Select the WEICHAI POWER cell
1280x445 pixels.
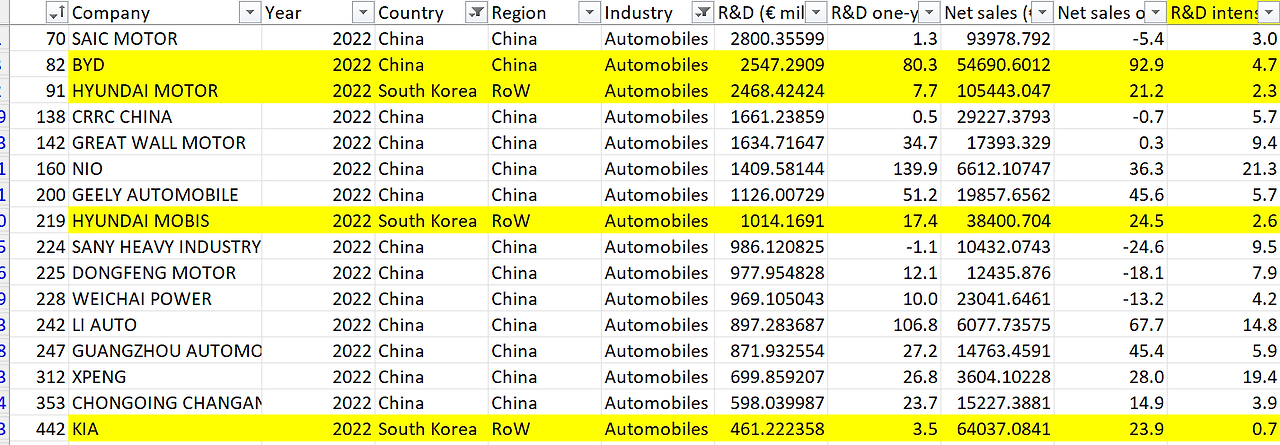(x=165, y=299)
